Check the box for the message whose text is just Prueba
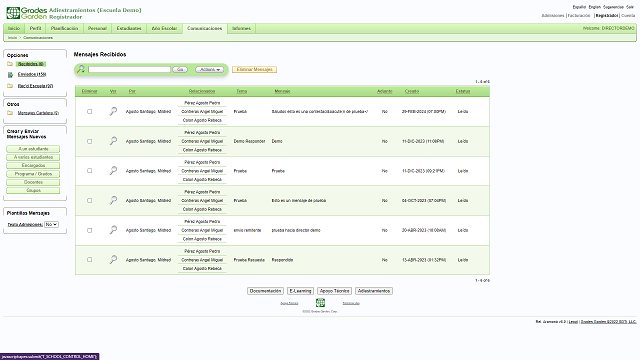Viewport: 640px width, 360px height. [89, 171]
